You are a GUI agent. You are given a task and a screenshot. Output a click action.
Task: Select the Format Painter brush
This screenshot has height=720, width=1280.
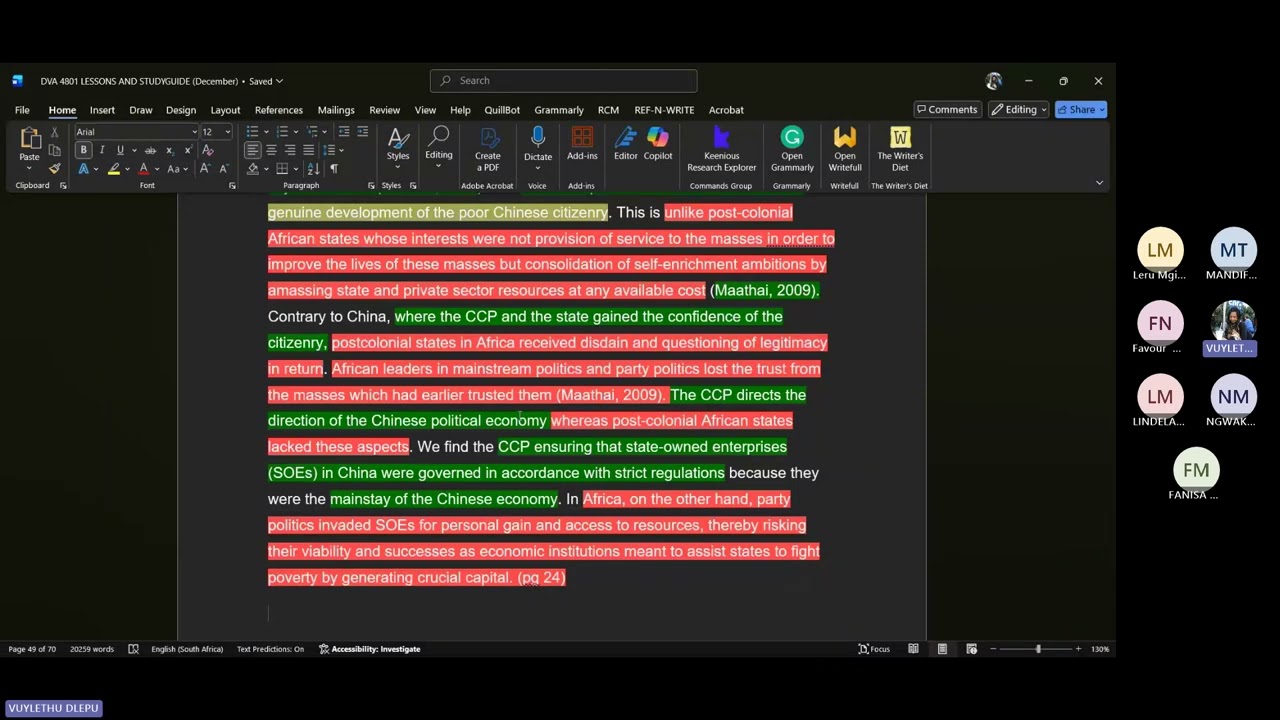coord(54,168)
